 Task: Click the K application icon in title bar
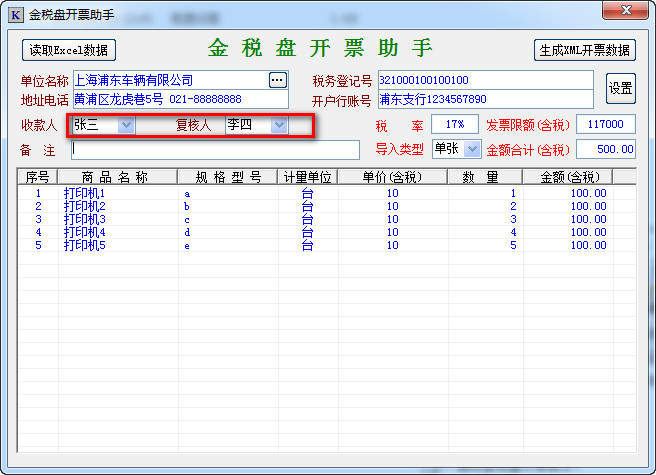14,14
